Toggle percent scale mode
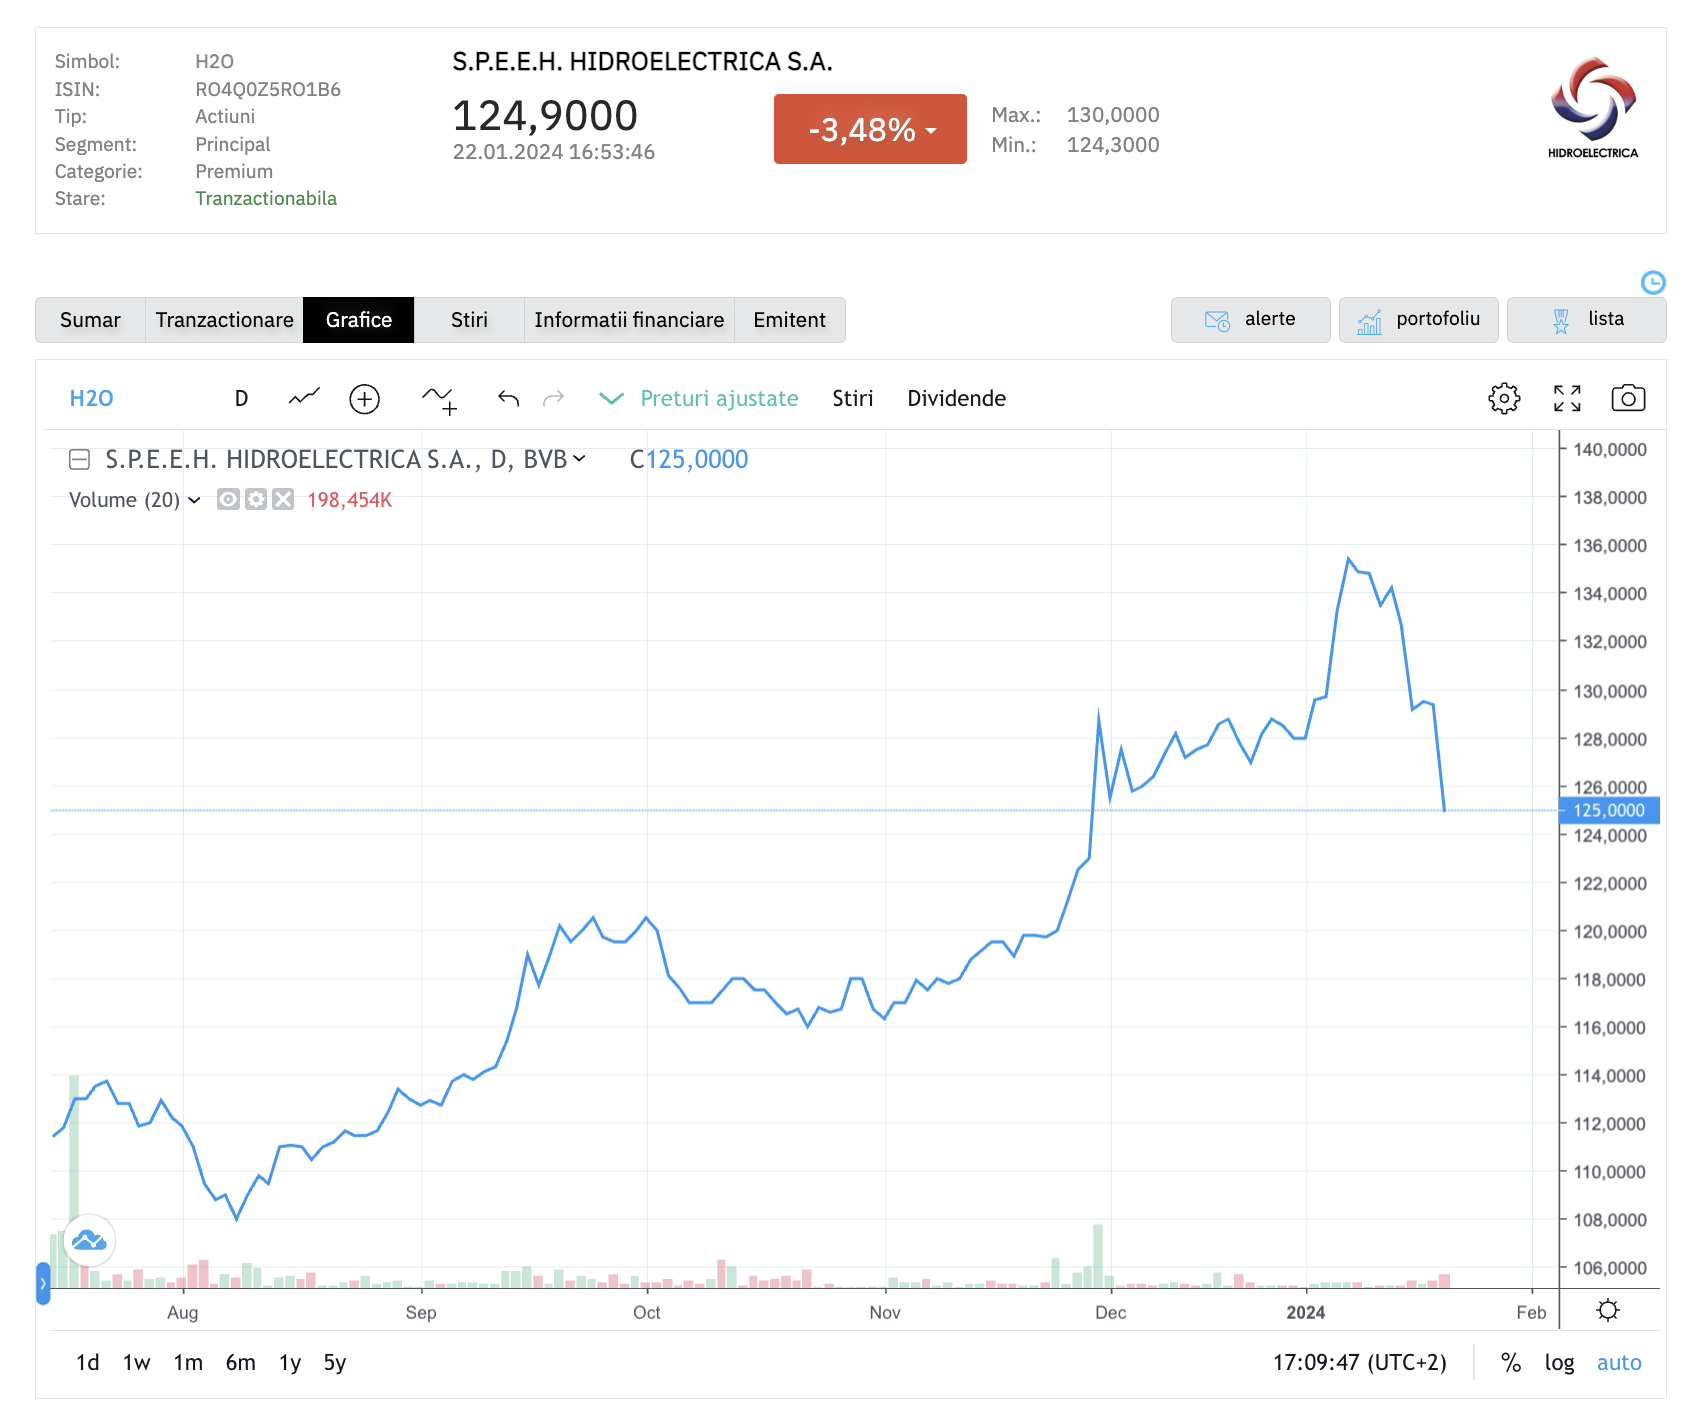1706x1402 pixels. (x=1511, y=1362)
